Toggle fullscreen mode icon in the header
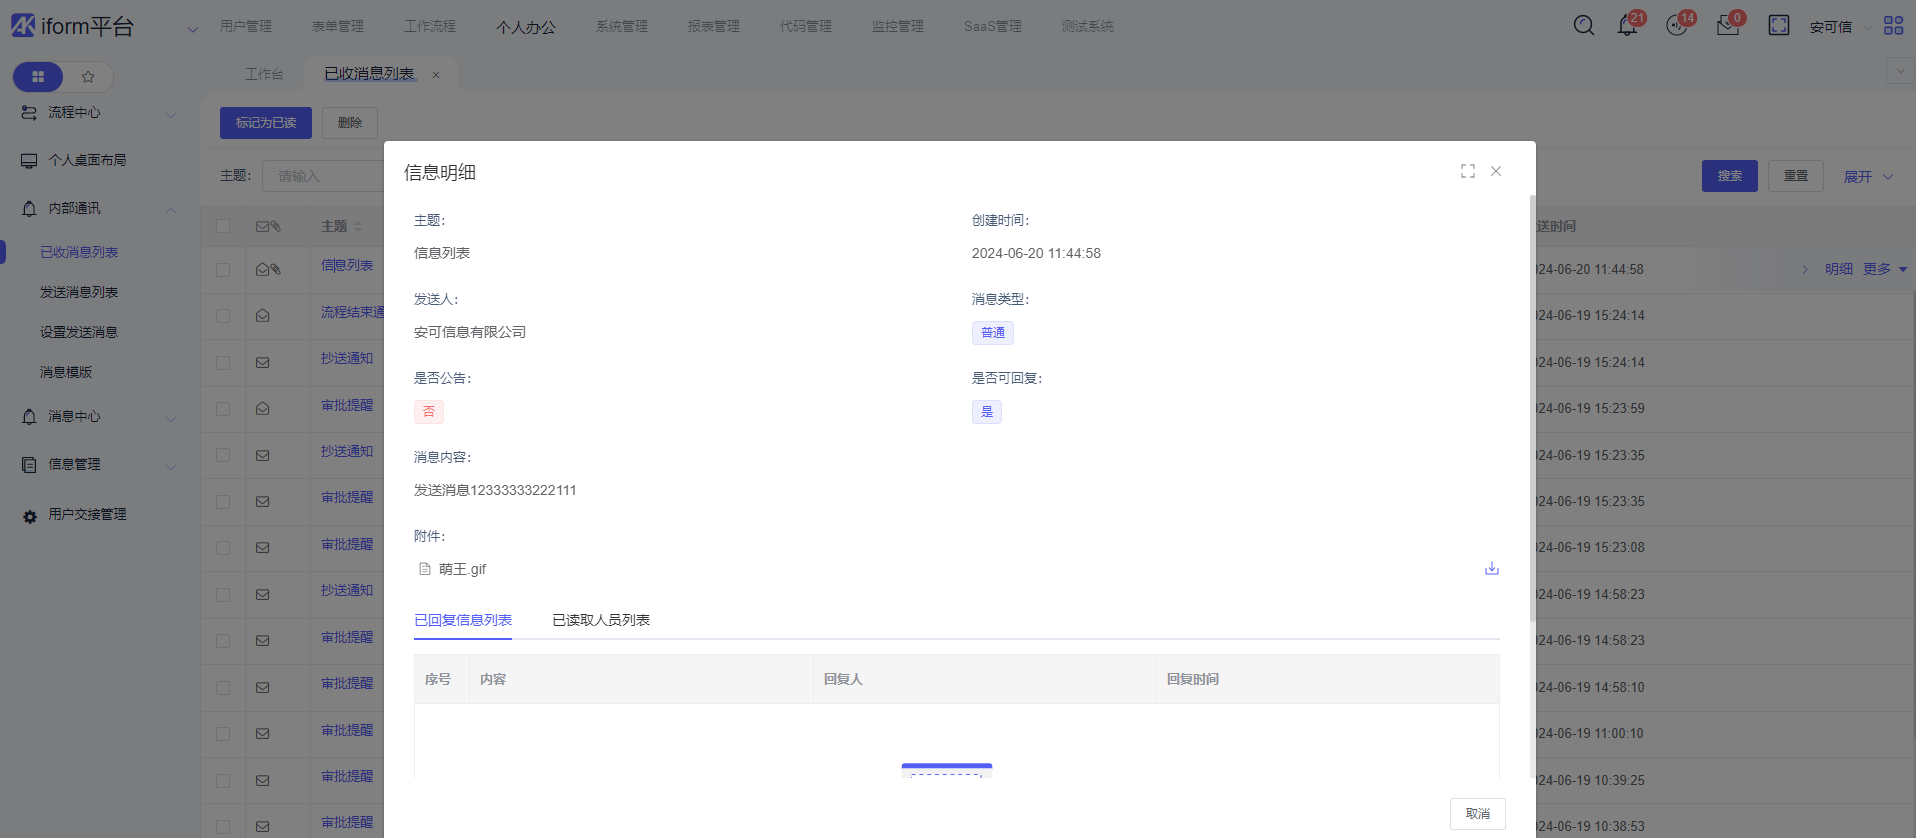 (x=1778, y=26)
